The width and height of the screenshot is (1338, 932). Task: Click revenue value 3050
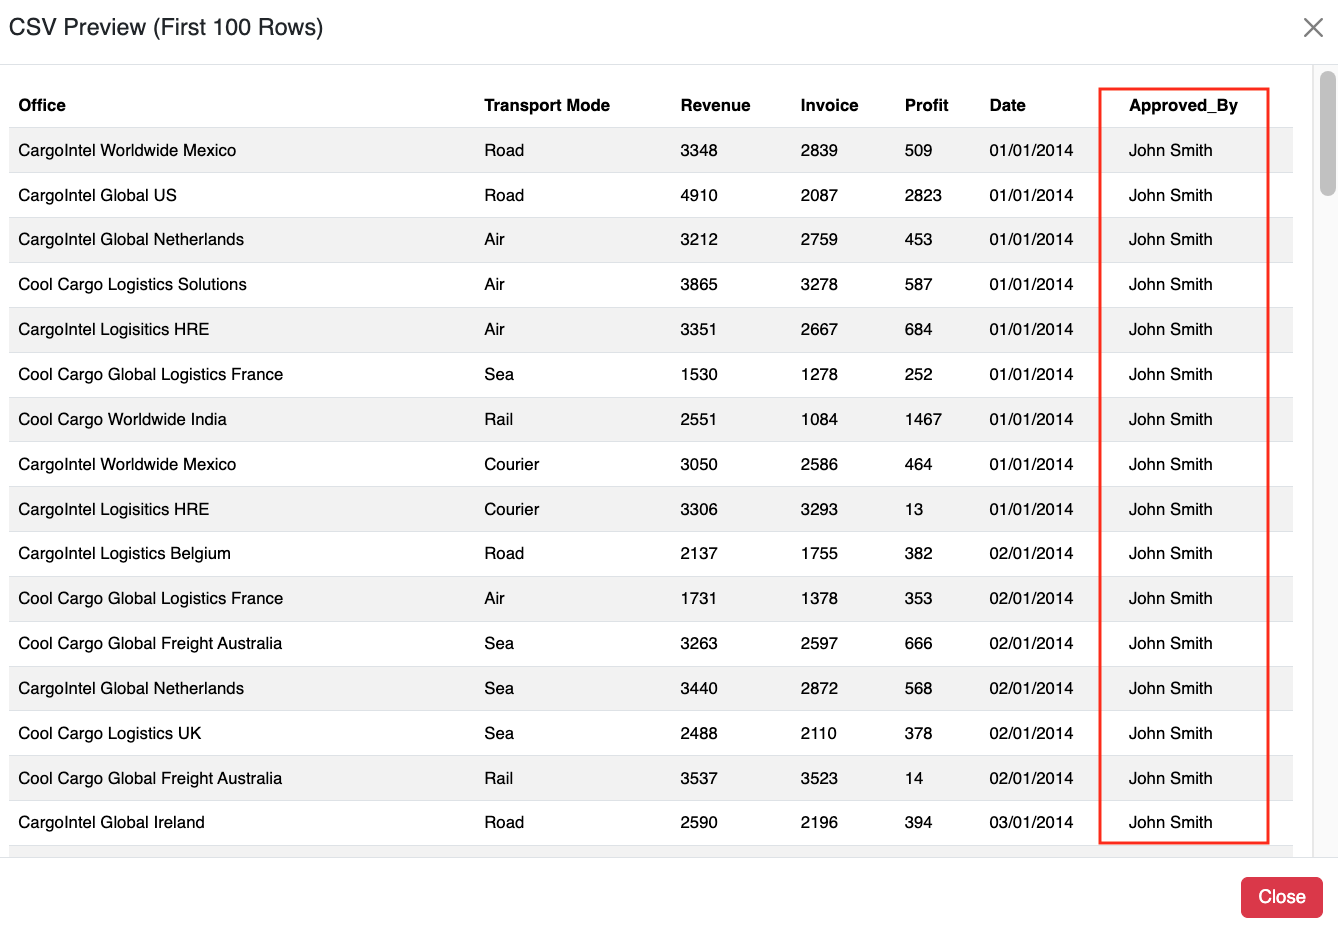point(699,464)
